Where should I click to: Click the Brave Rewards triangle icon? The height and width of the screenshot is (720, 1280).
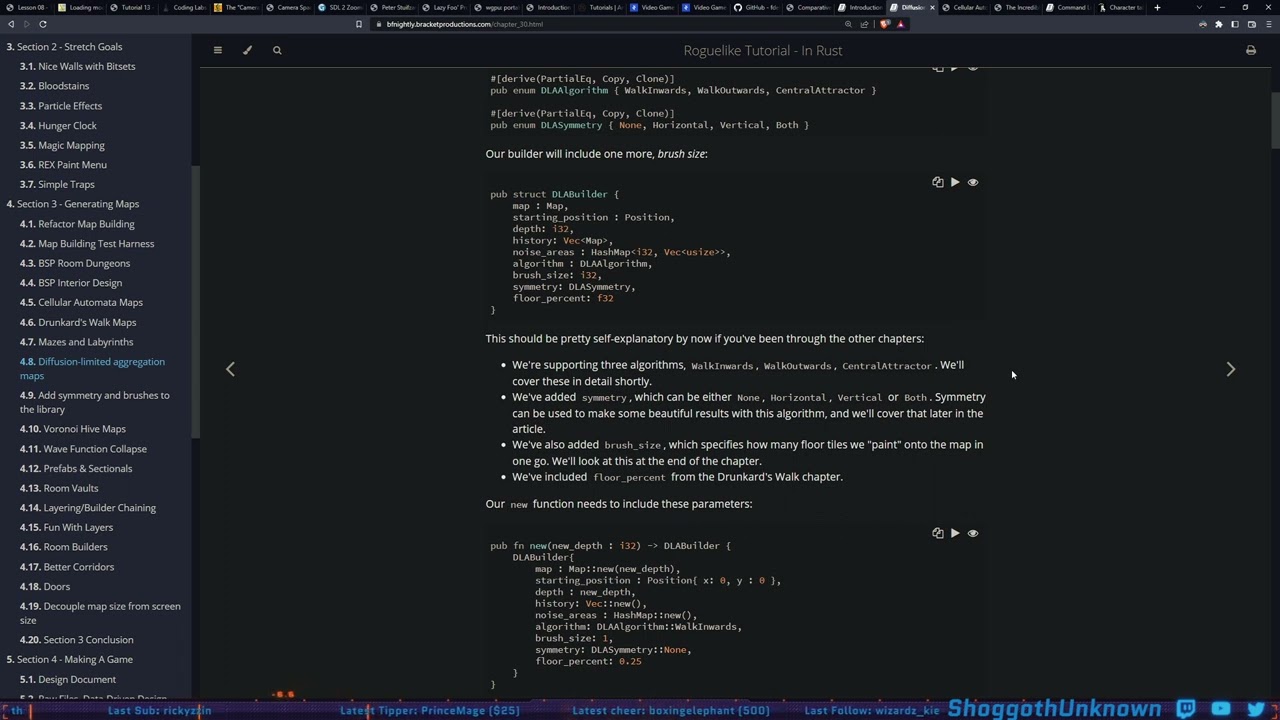pyautogui.click(x=900, y=24)
